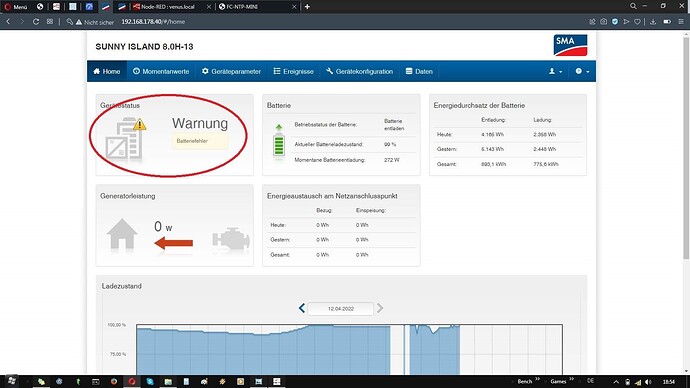This screenshot has width=690, height=388.
Task: Click the blue ad-blocker shield icon
Action: tap(615, 22)
